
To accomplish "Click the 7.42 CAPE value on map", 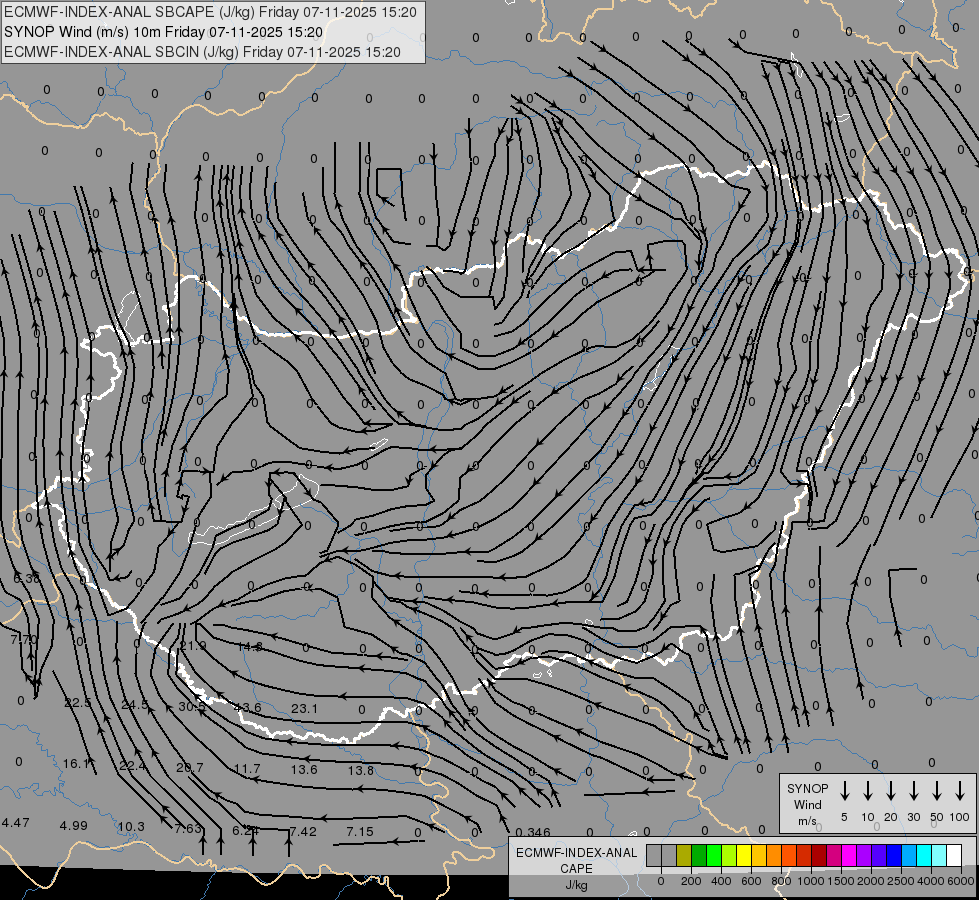I will point(303,831).
